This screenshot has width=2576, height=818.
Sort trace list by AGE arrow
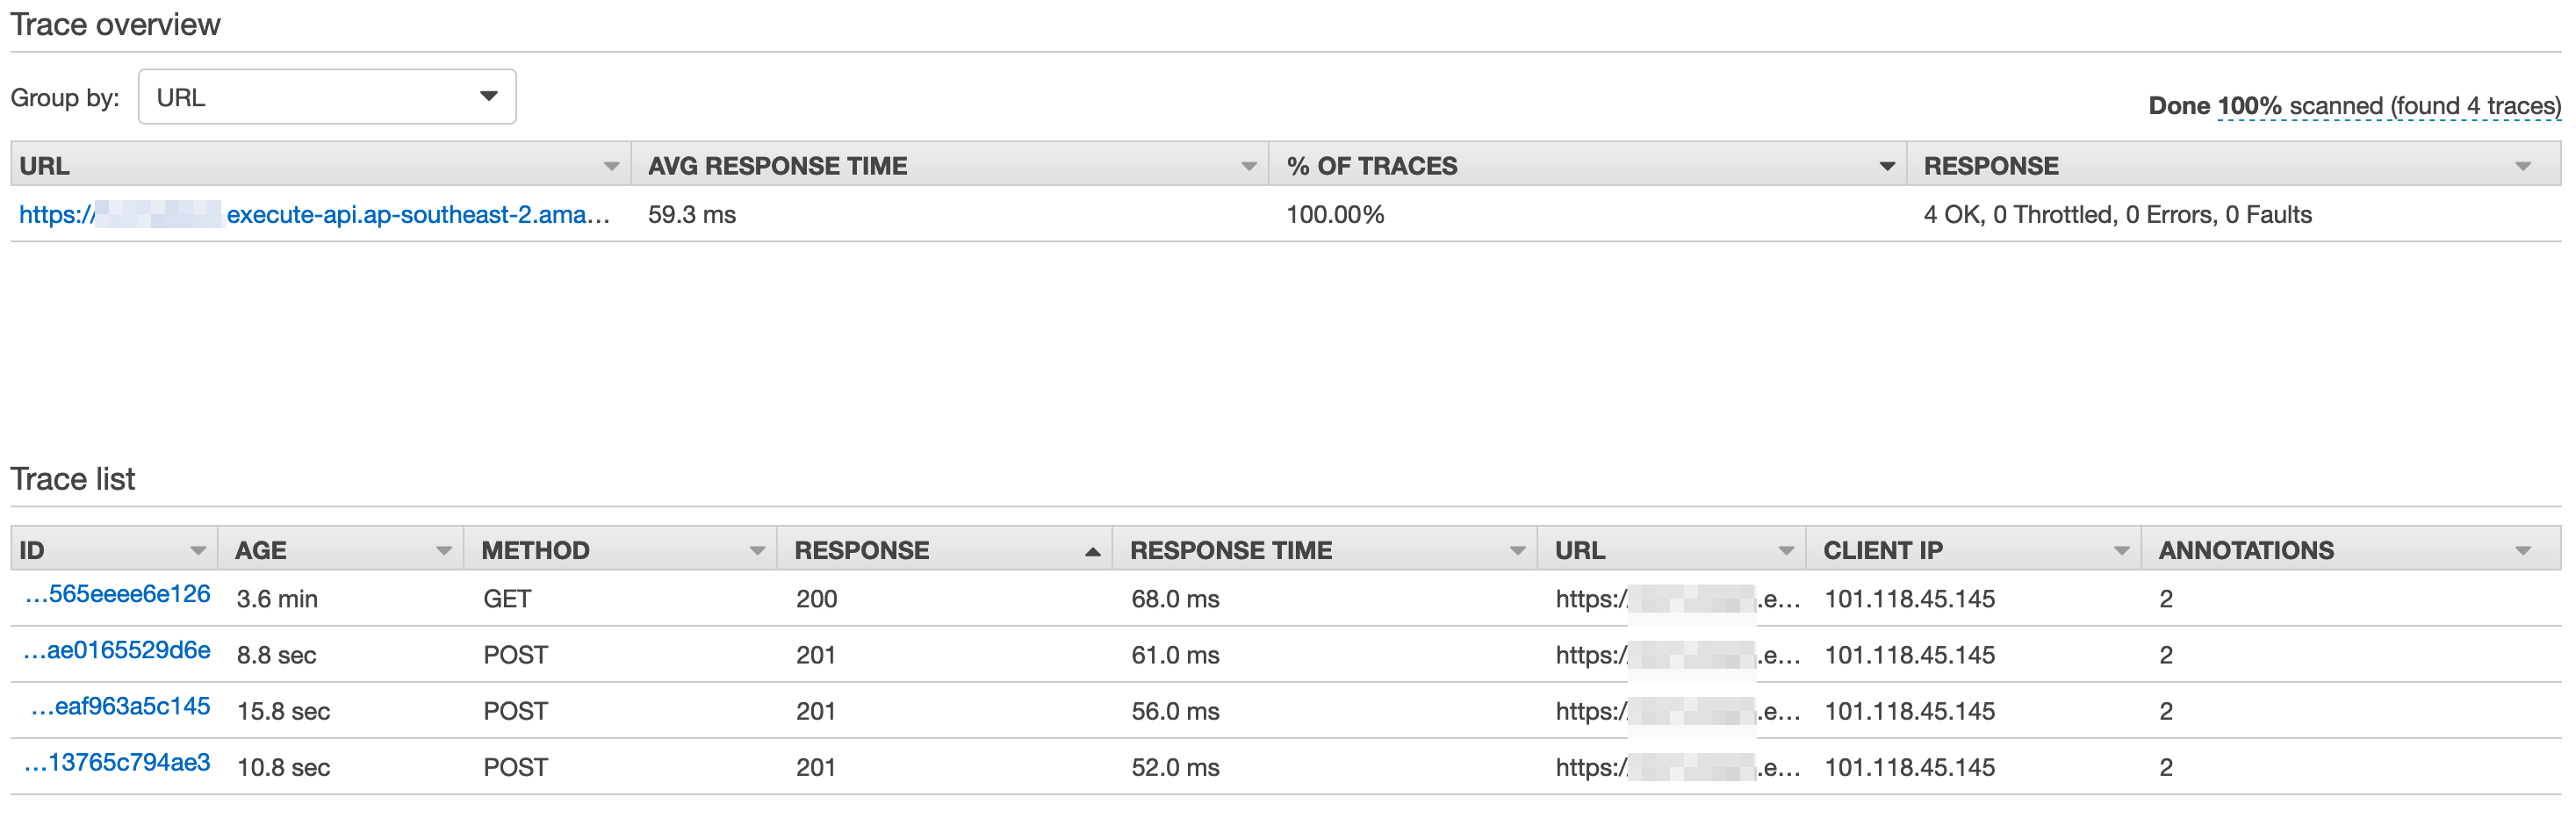pos(444,551)
